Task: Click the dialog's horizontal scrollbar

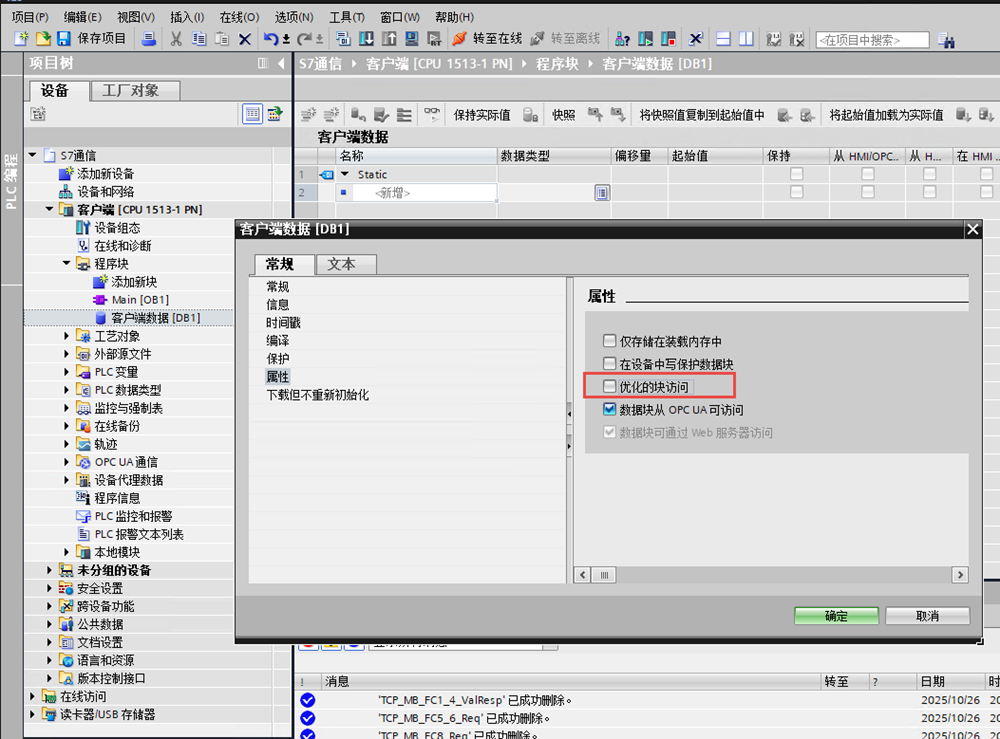Action: (x=770, y=575)
